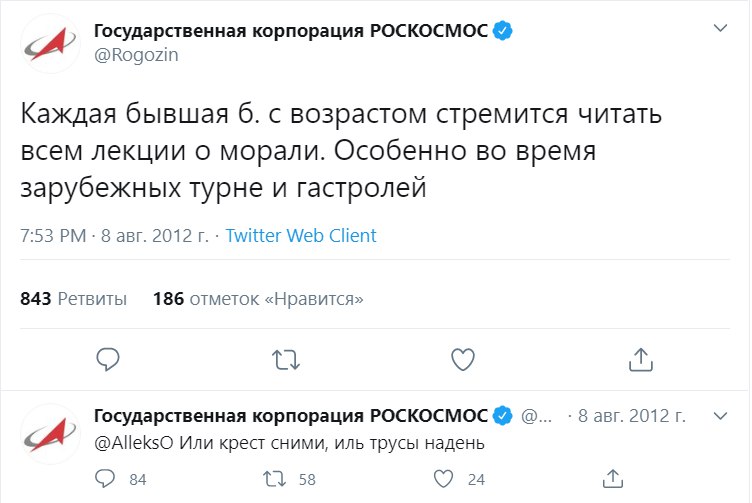Click the Roscosmos avatar on main tweet
This screenshot has height=503, width=752.
(51, 44)
